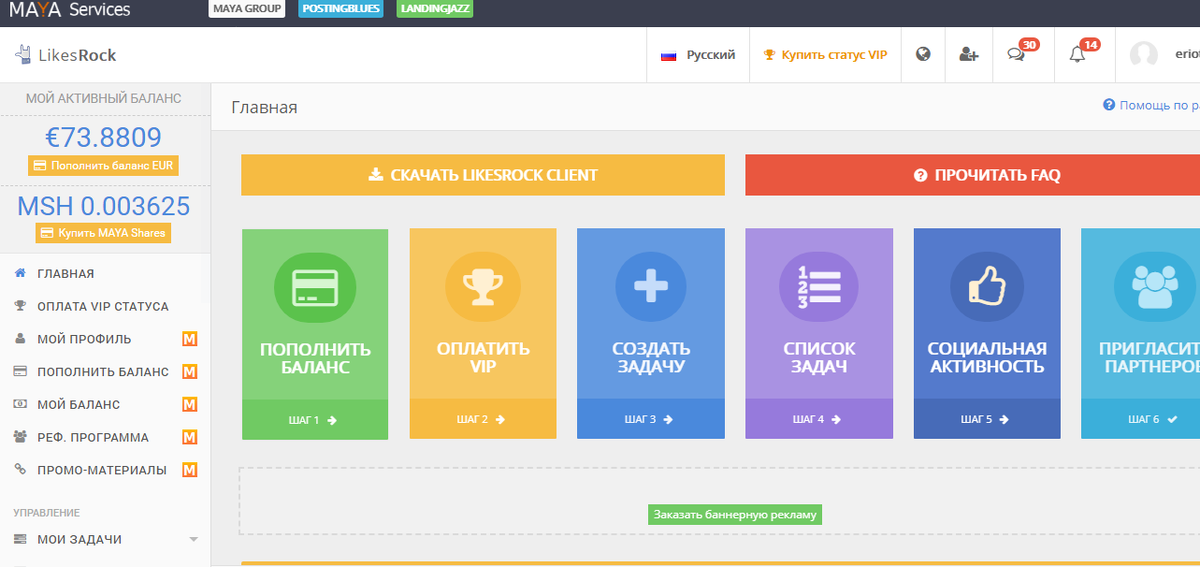The height and width of the screenshot is (567, 1200).
Task: Click Шаг 3 under Создать задачу
Action: pos(651,419)
